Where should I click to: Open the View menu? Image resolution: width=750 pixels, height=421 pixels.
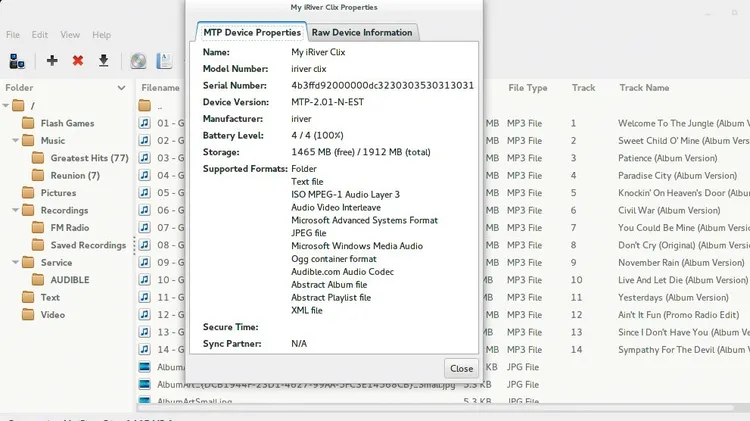pos(70,34)
